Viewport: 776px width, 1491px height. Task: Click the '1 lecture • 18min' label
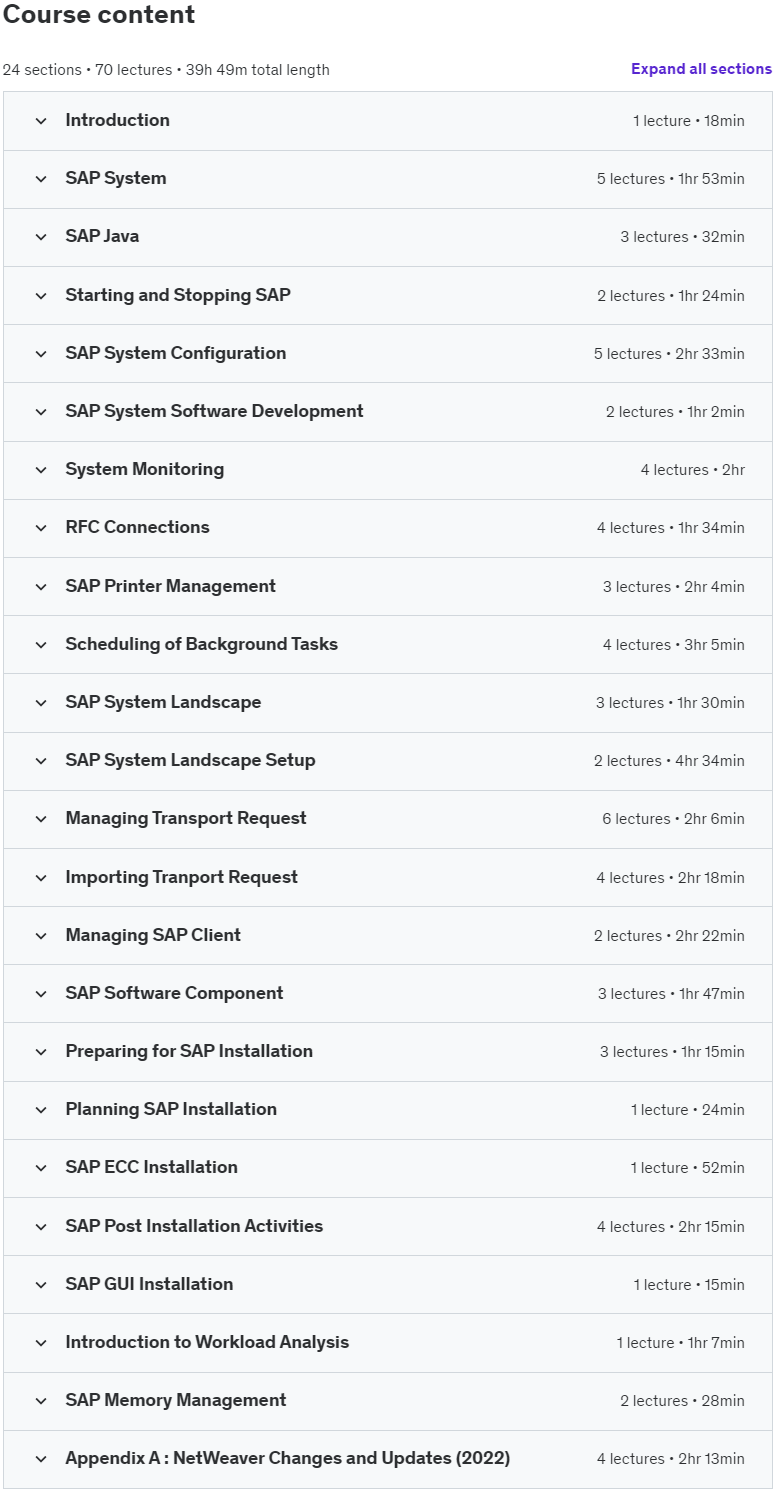[x=689, y=121]
